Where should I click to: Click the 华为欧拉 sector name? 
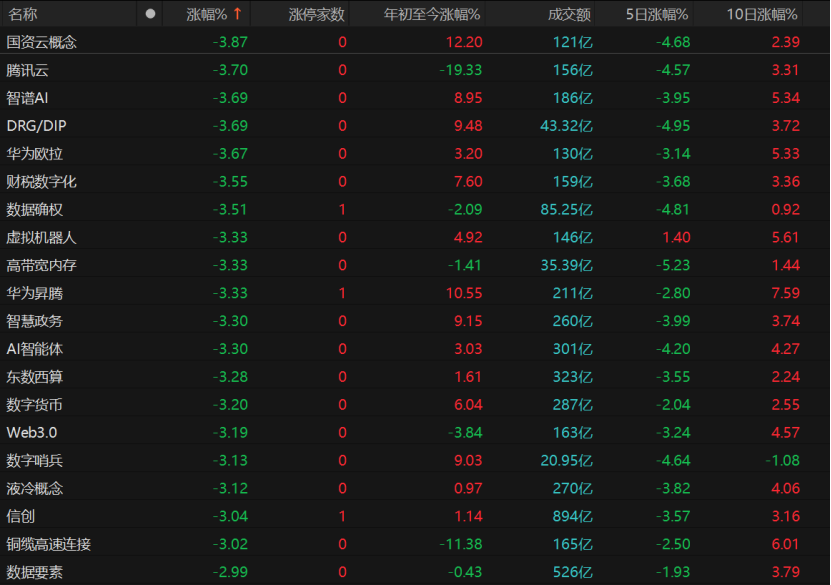point(34,154)
